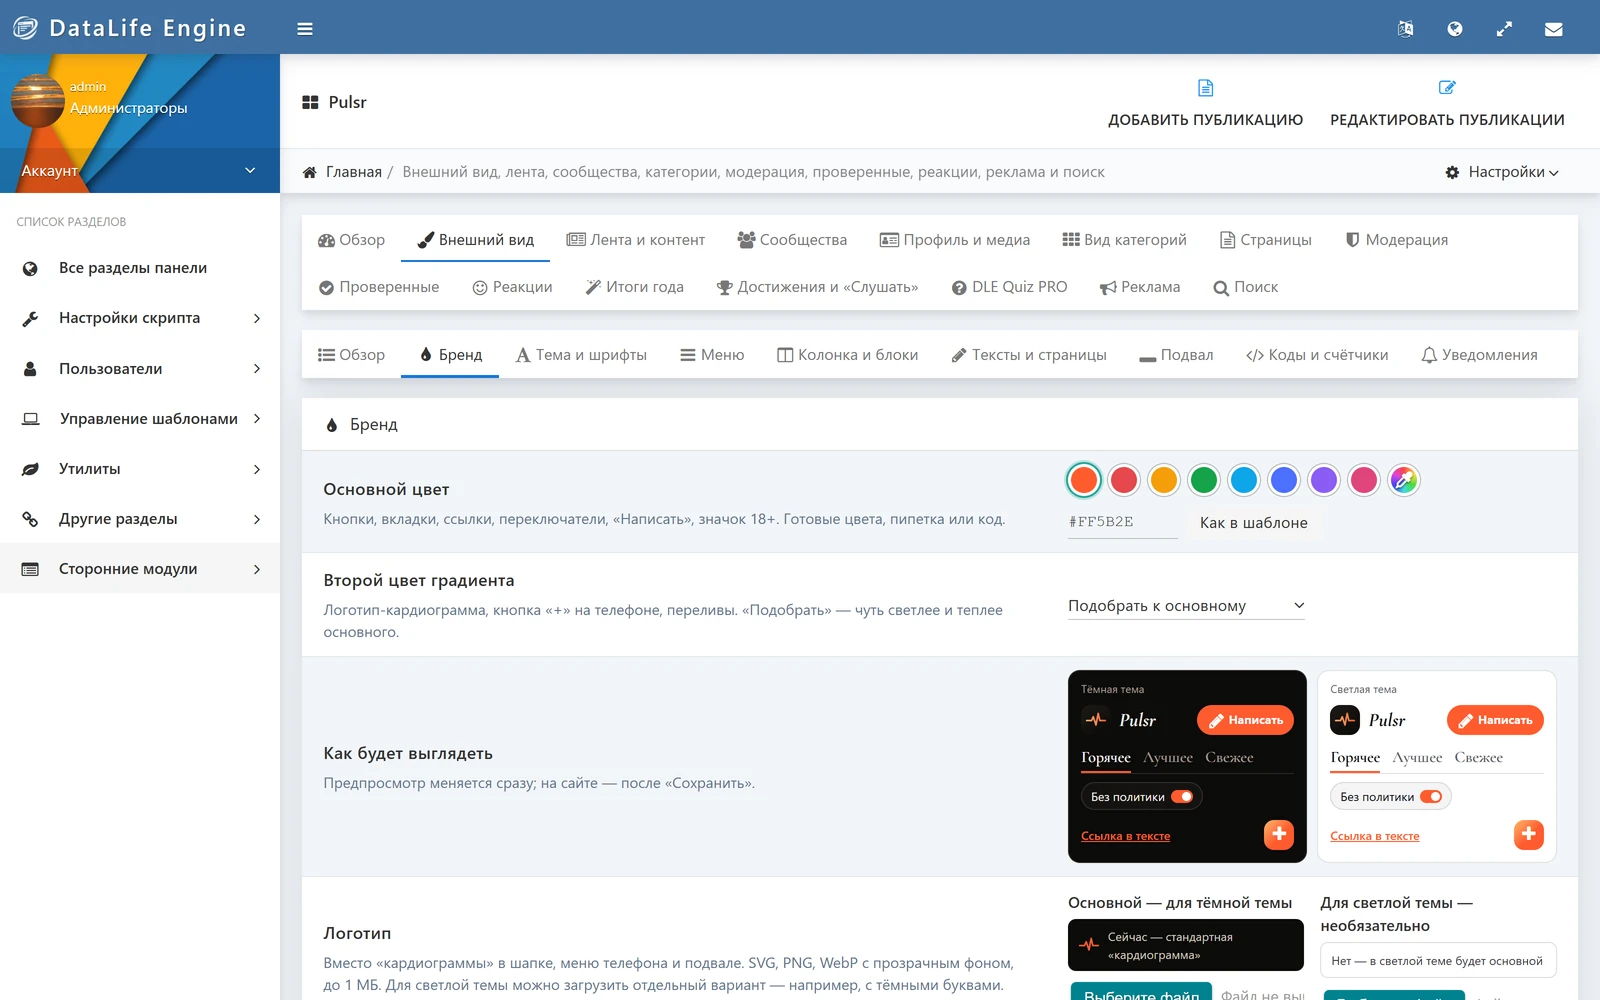
Task: Click the globe site icon in header
Action: [x=1455, y=29]
